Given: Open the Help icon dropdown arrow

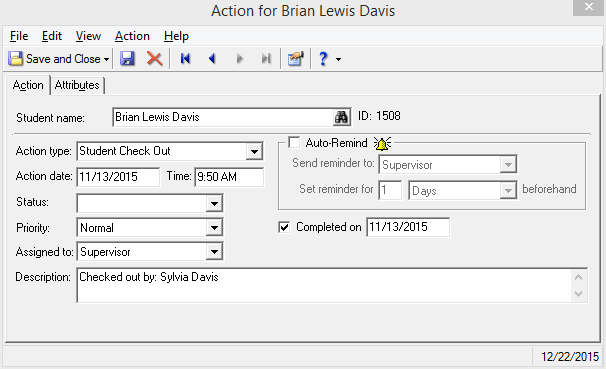Looking at the screenshot, I should [x=339, y=60].
